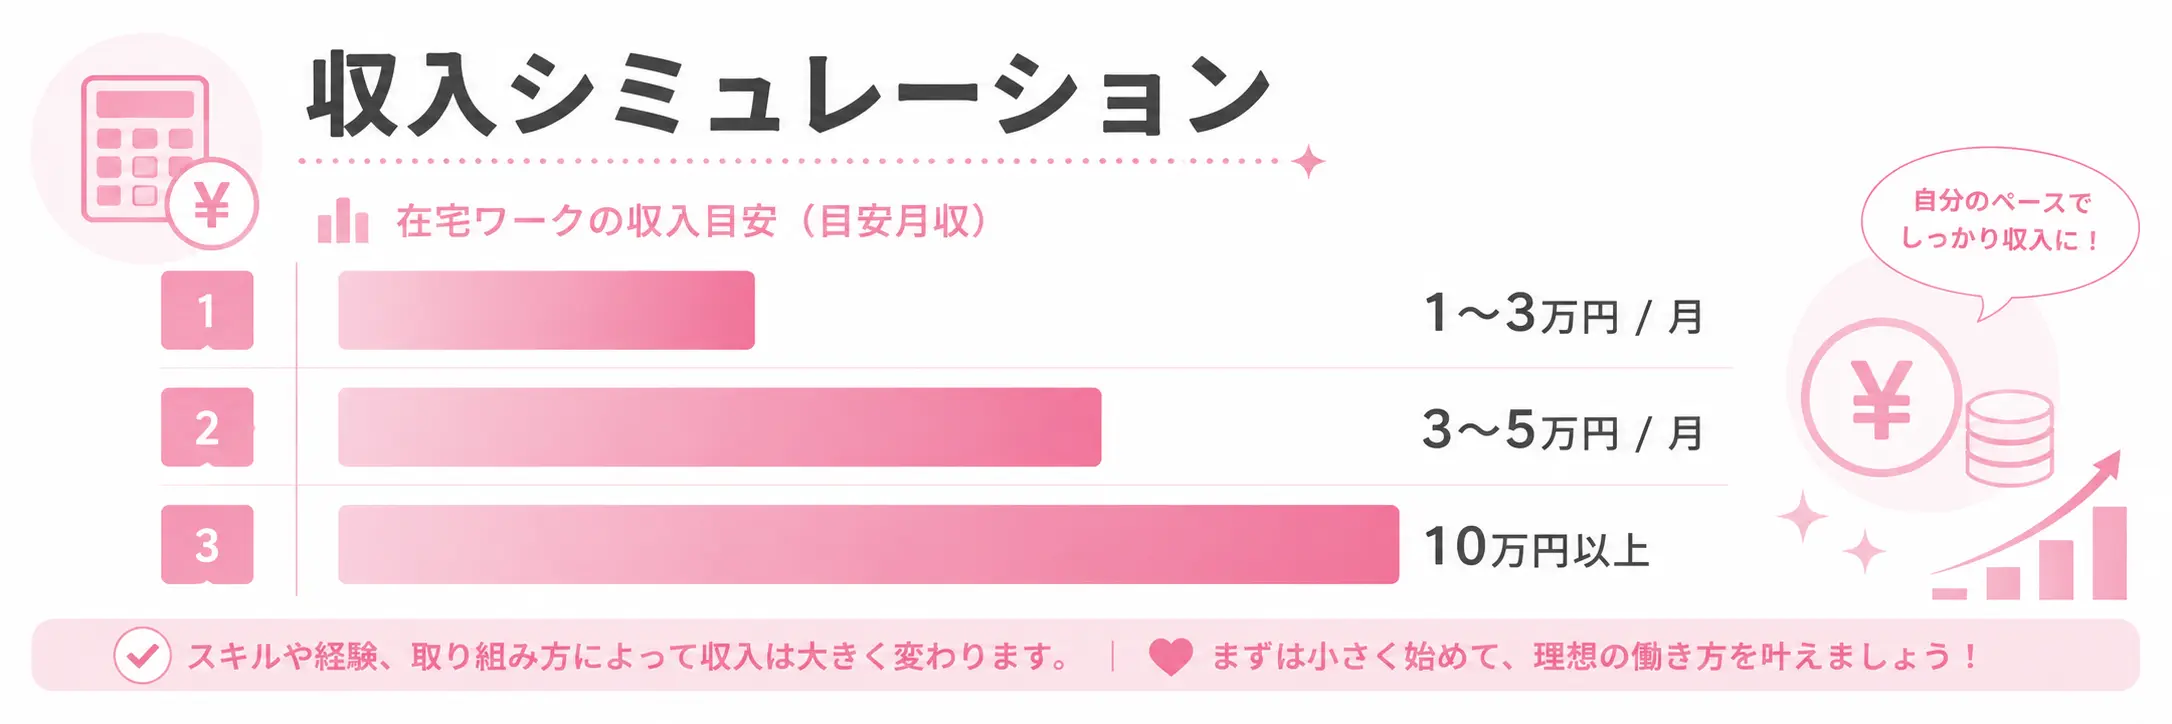Click the 3〜5万円 pink bar

(719, 427)
